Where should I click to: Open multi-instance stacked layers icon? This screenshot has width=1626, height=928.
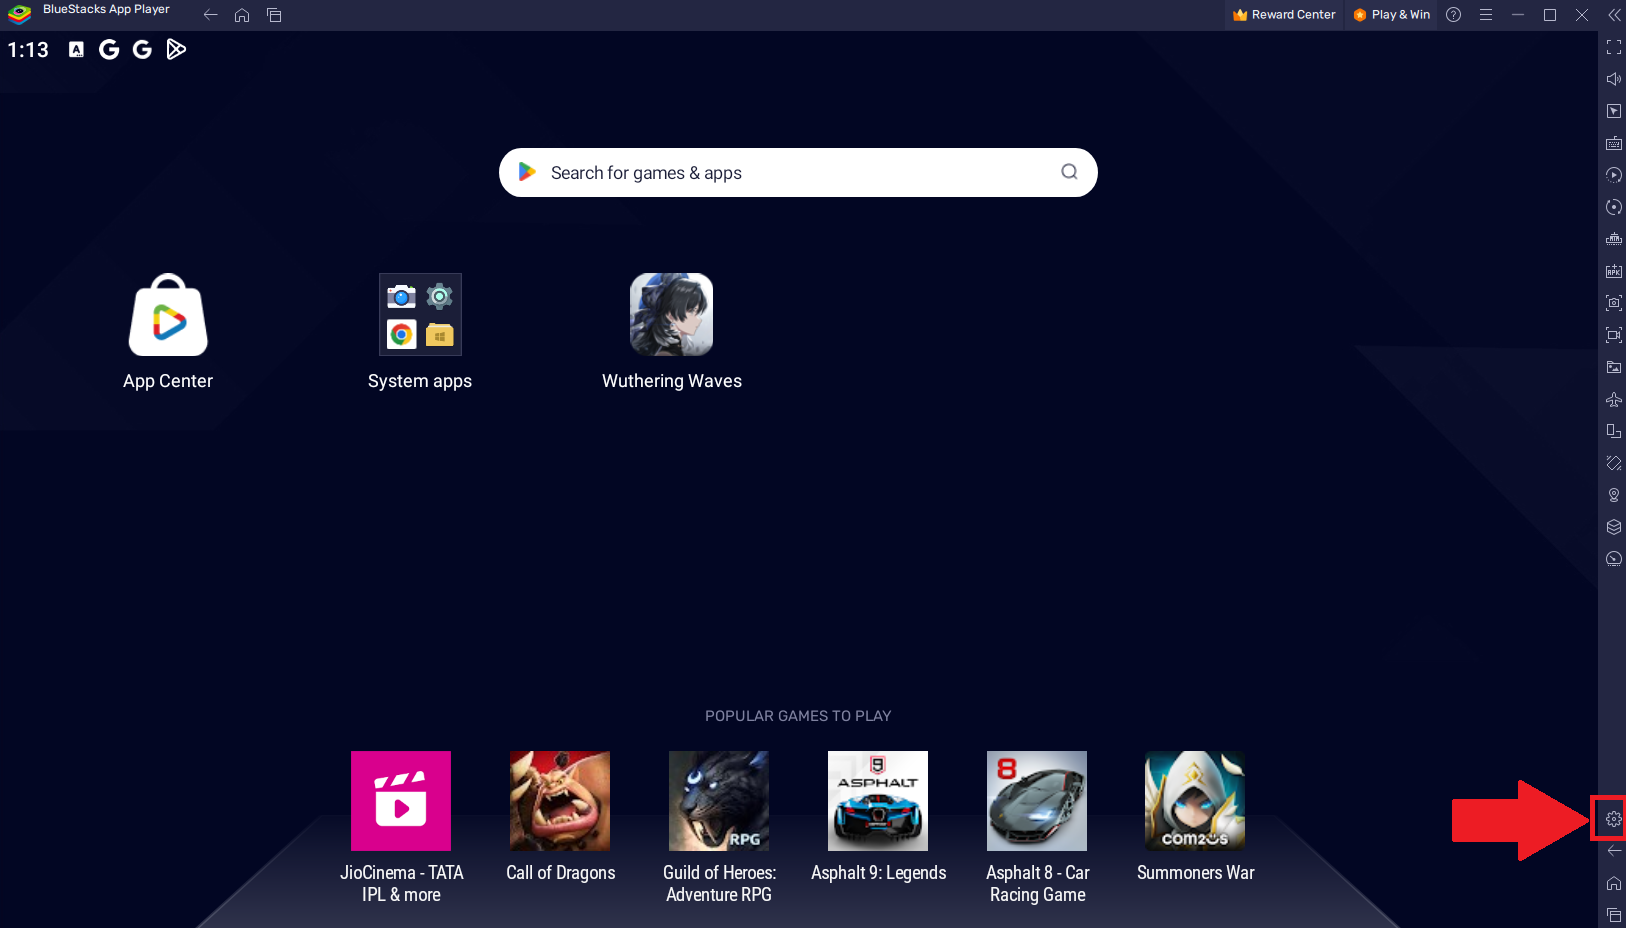click(x=1614, y=527)
